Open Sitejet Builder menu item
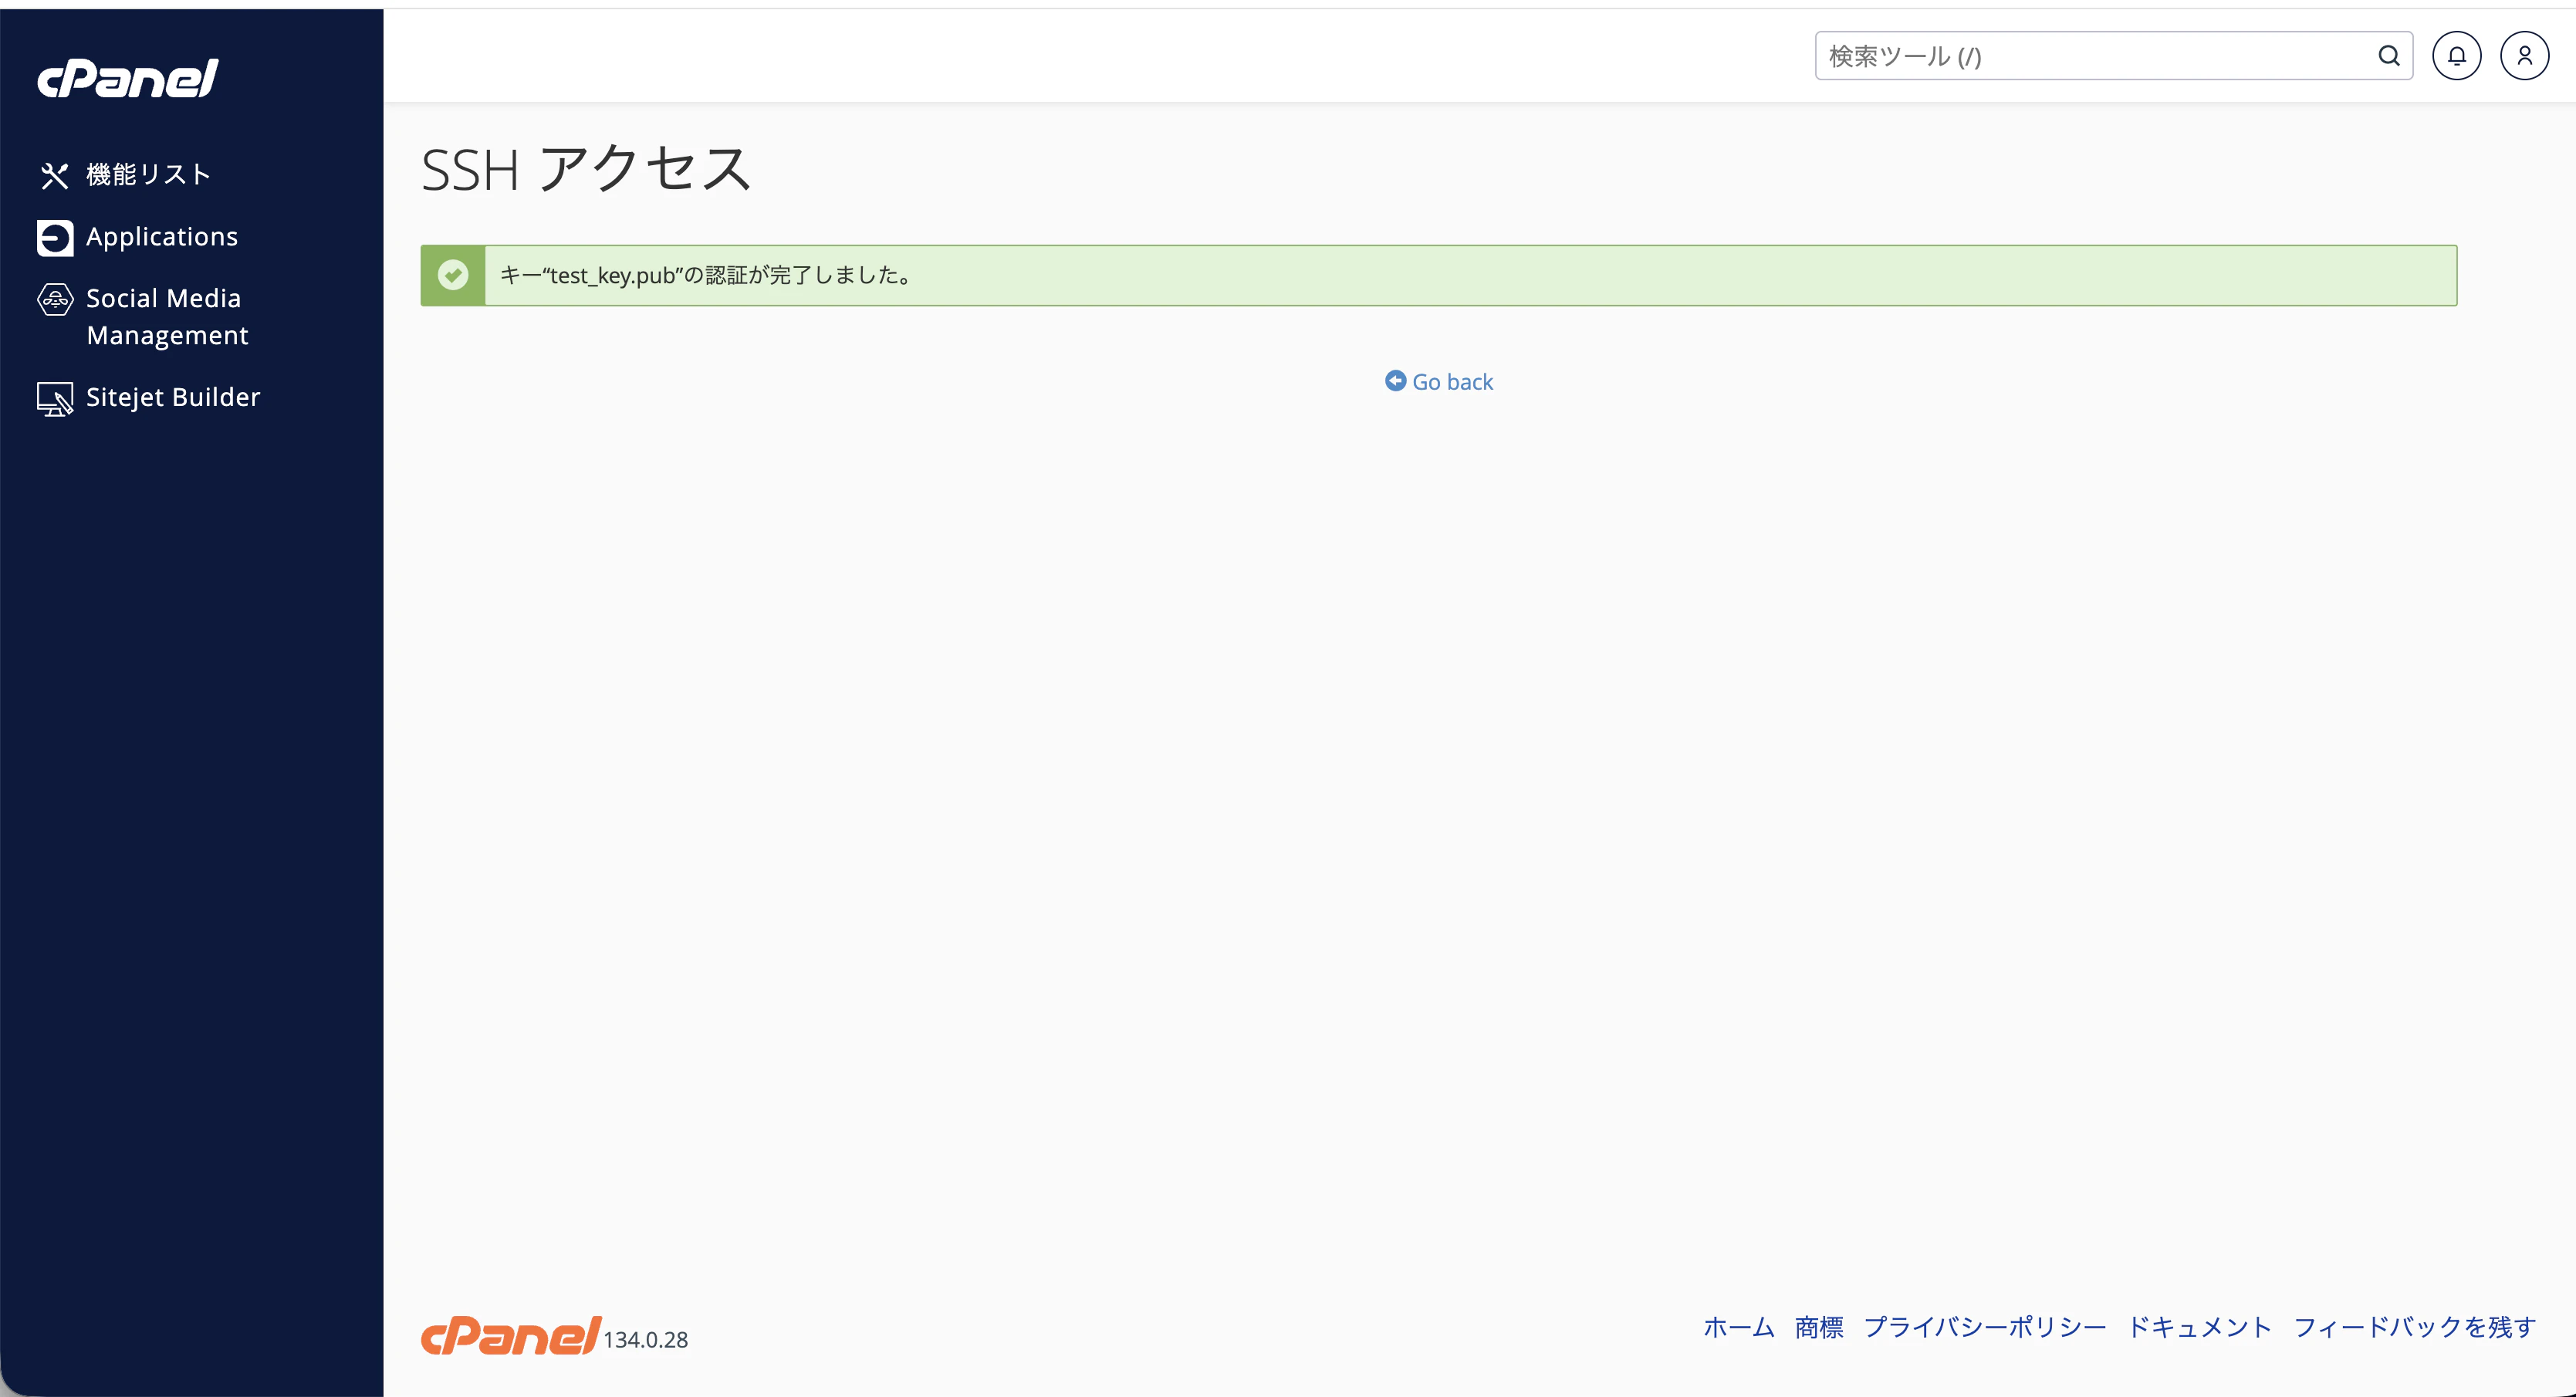Viewport: 2576px width, 1397px height. coord(172,398)
